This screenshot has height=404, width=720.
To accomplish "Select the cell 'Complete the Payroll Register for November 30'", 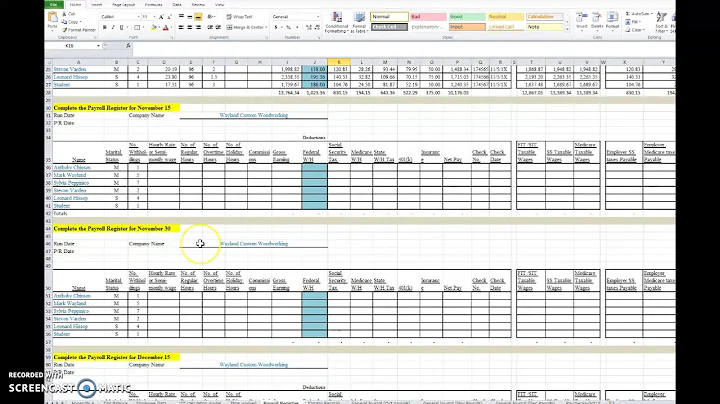I will pos(116,229).
